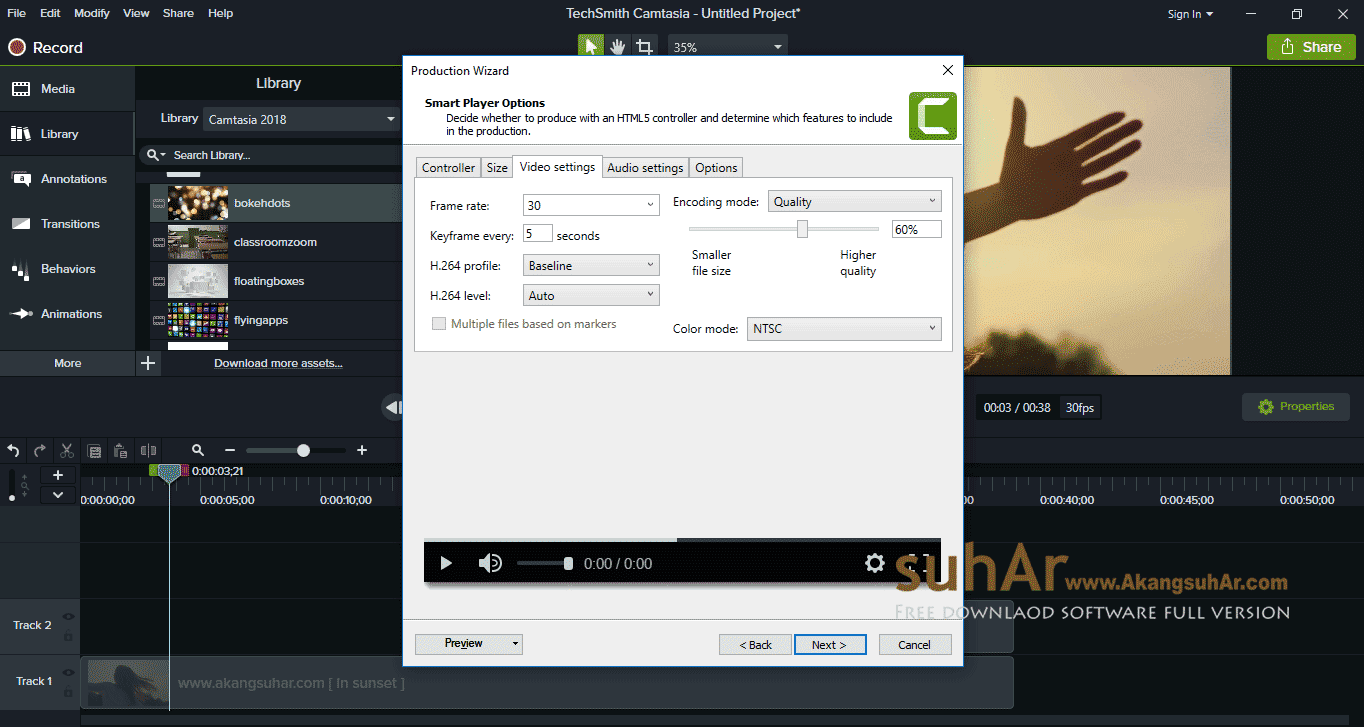Zoom out the timeline with minus
Image resolution: width=1364 pixels, height=727 pixels.
click(x=230, y=451)
